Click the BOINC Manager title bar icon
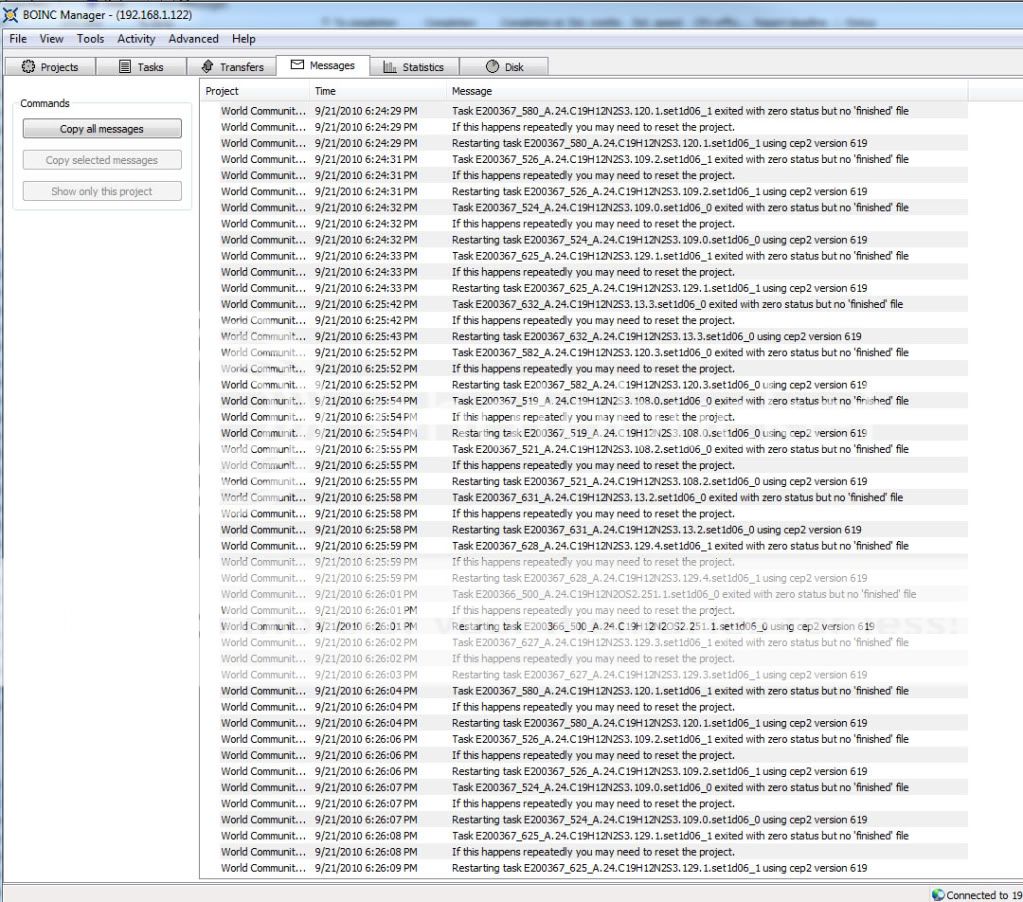Image resolution: width=1023 pixels, height=902 pixels. tap(10, 14)
